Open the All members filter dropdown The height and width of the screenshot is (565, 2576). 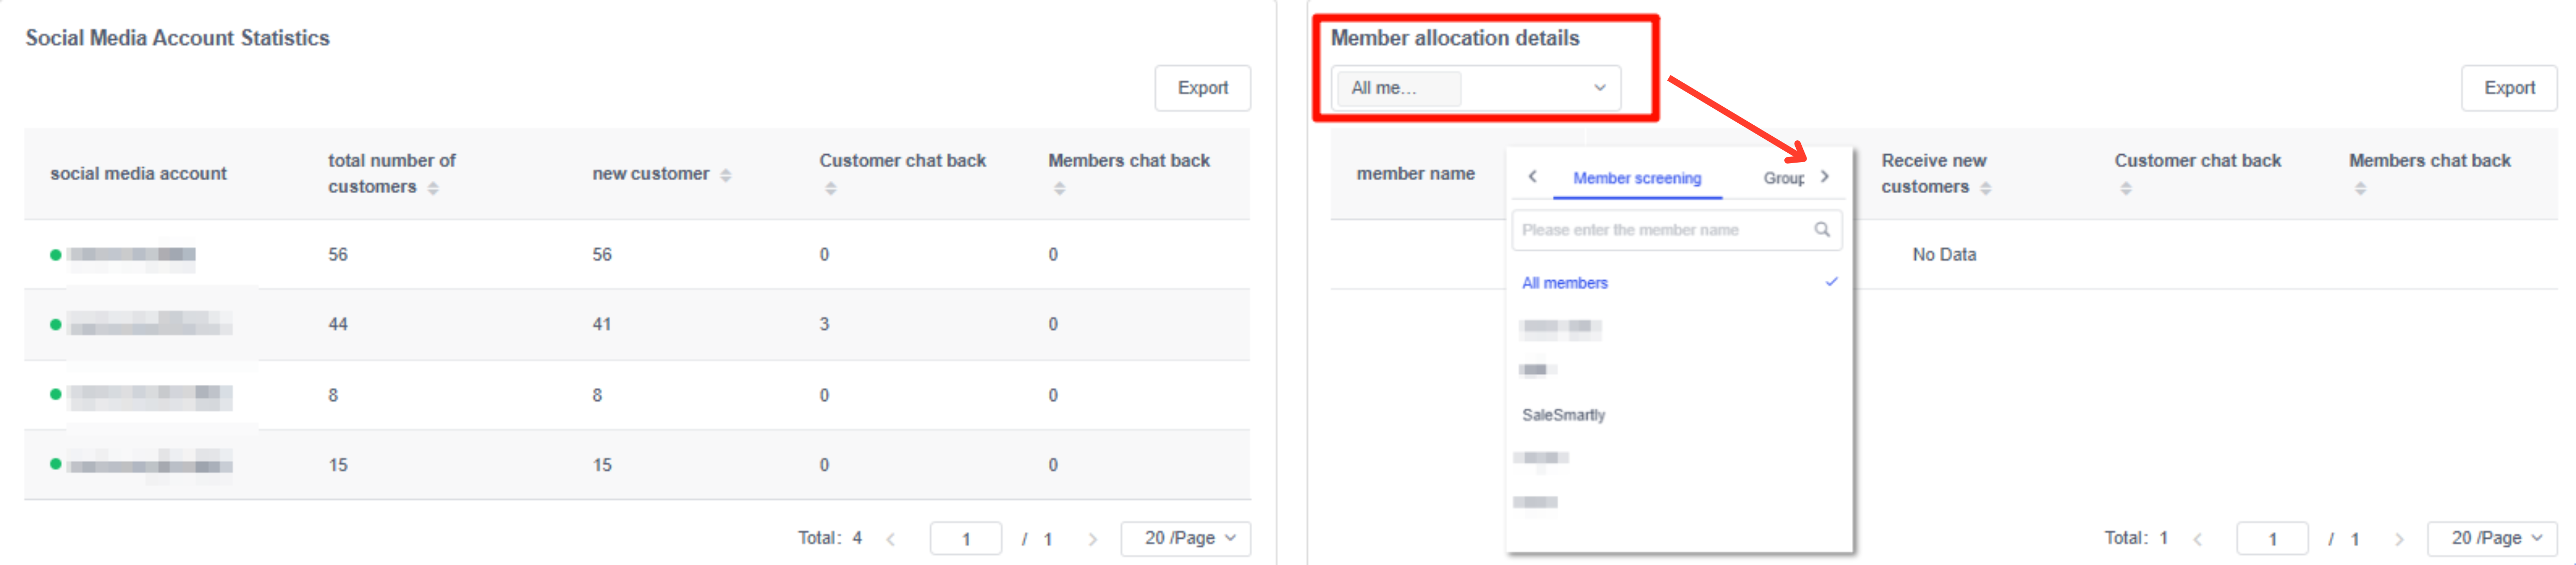click(1477, 88)
